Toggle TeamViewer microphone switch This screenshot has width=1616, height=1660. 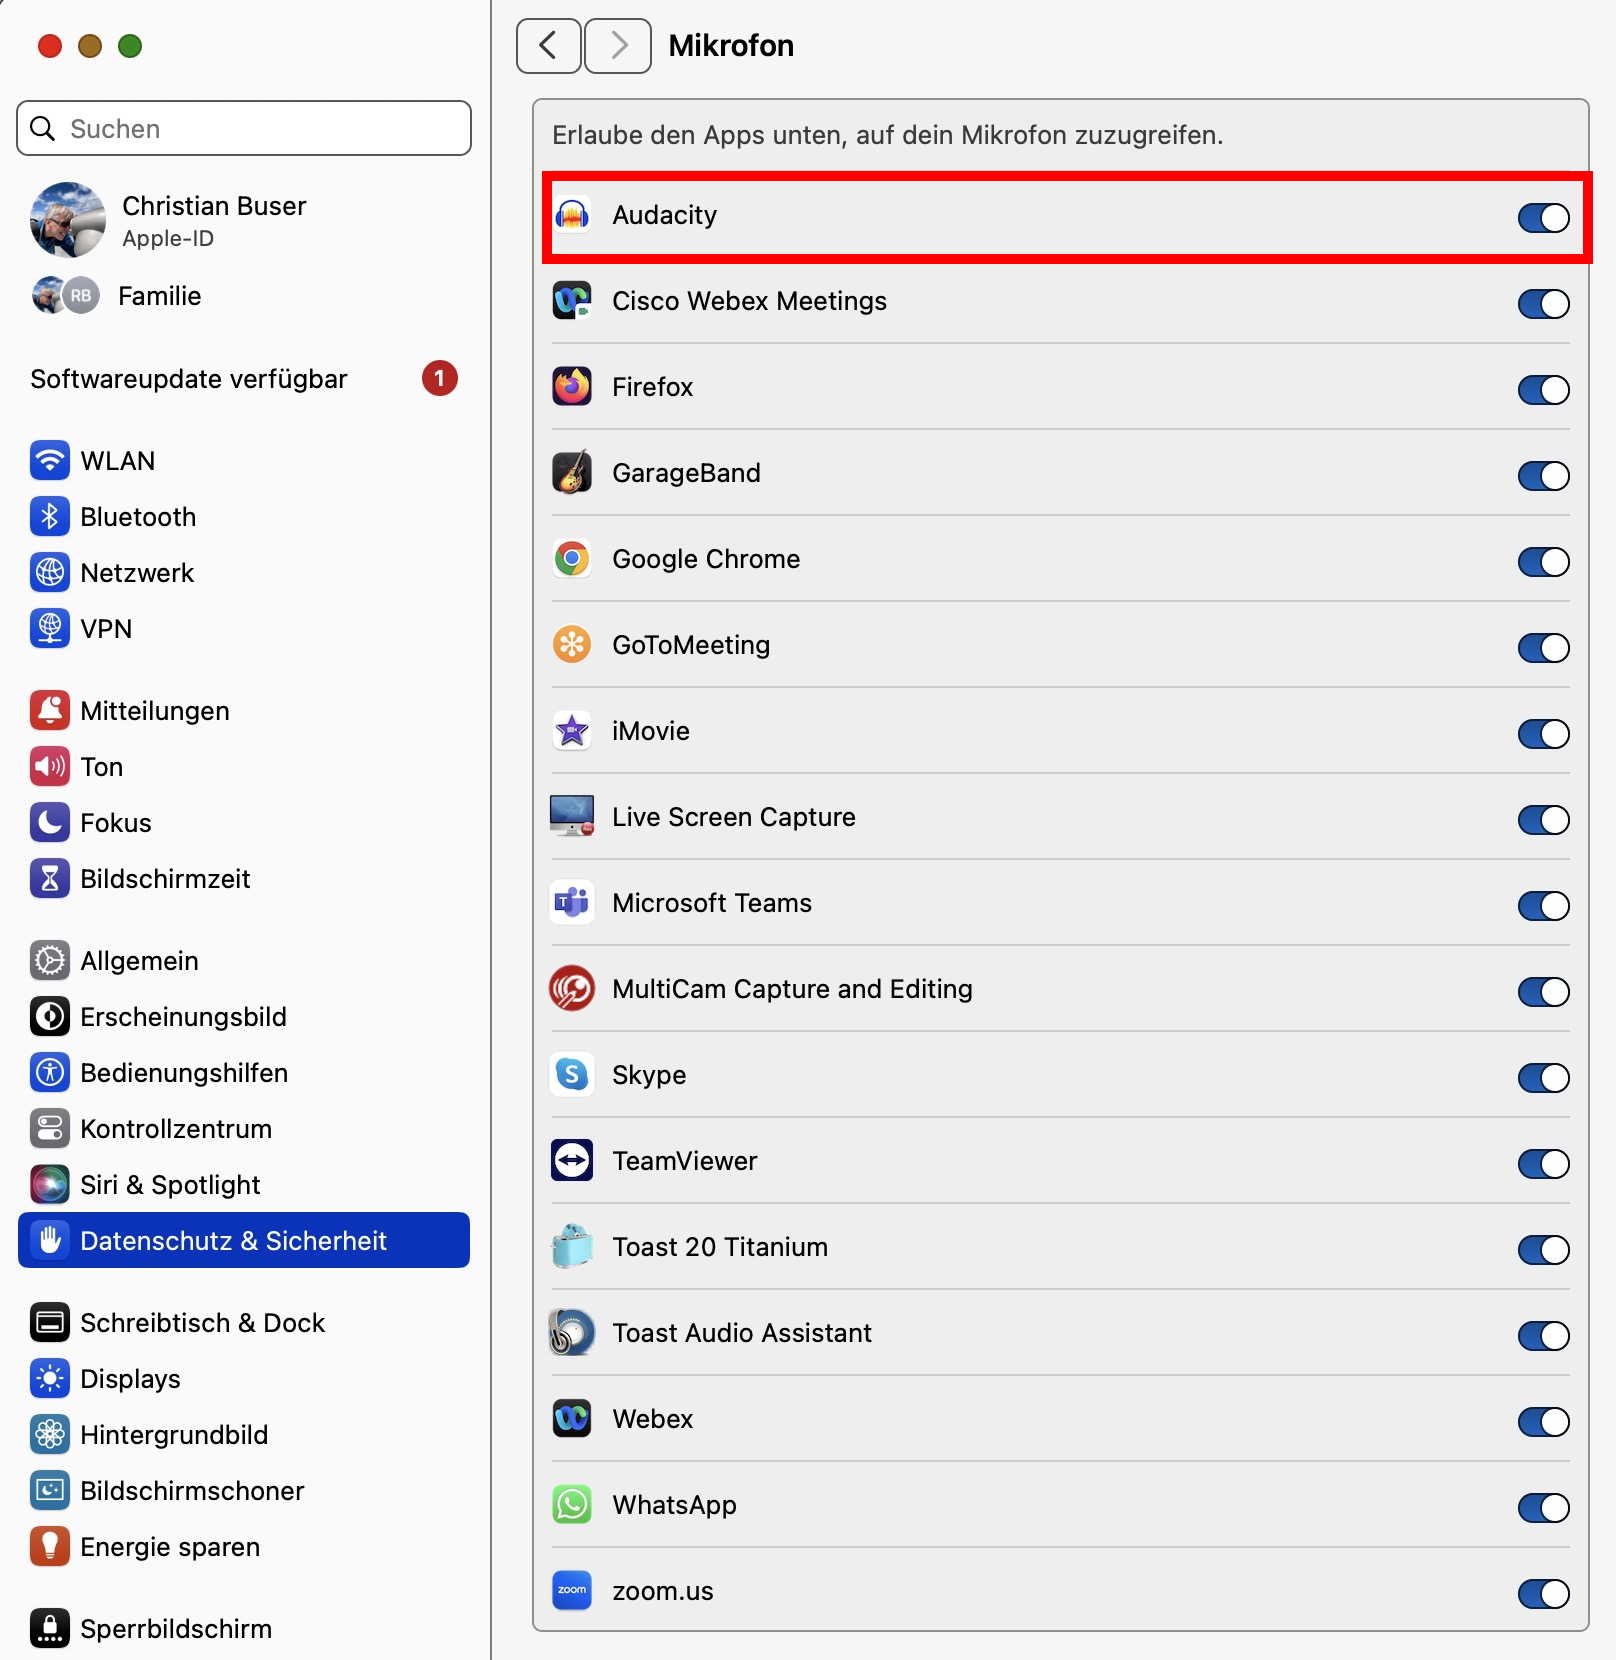click(1543, 1163)
